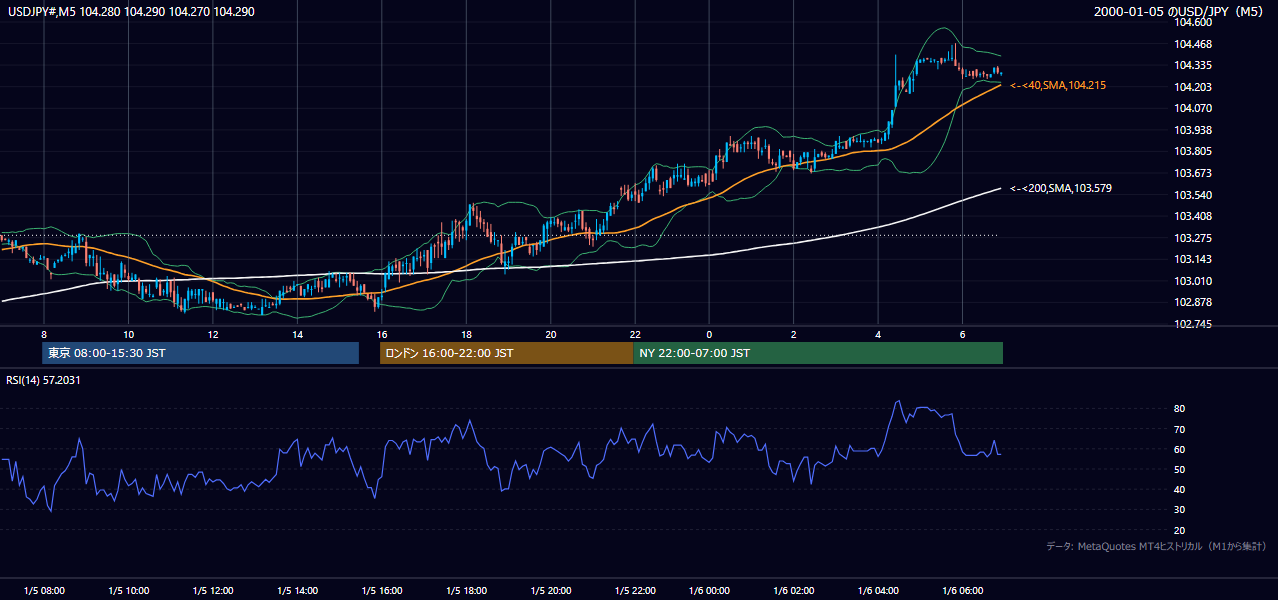
Task: Click hour label 18 under price chart
Action: pyautogui.click(x=467, y=334)
